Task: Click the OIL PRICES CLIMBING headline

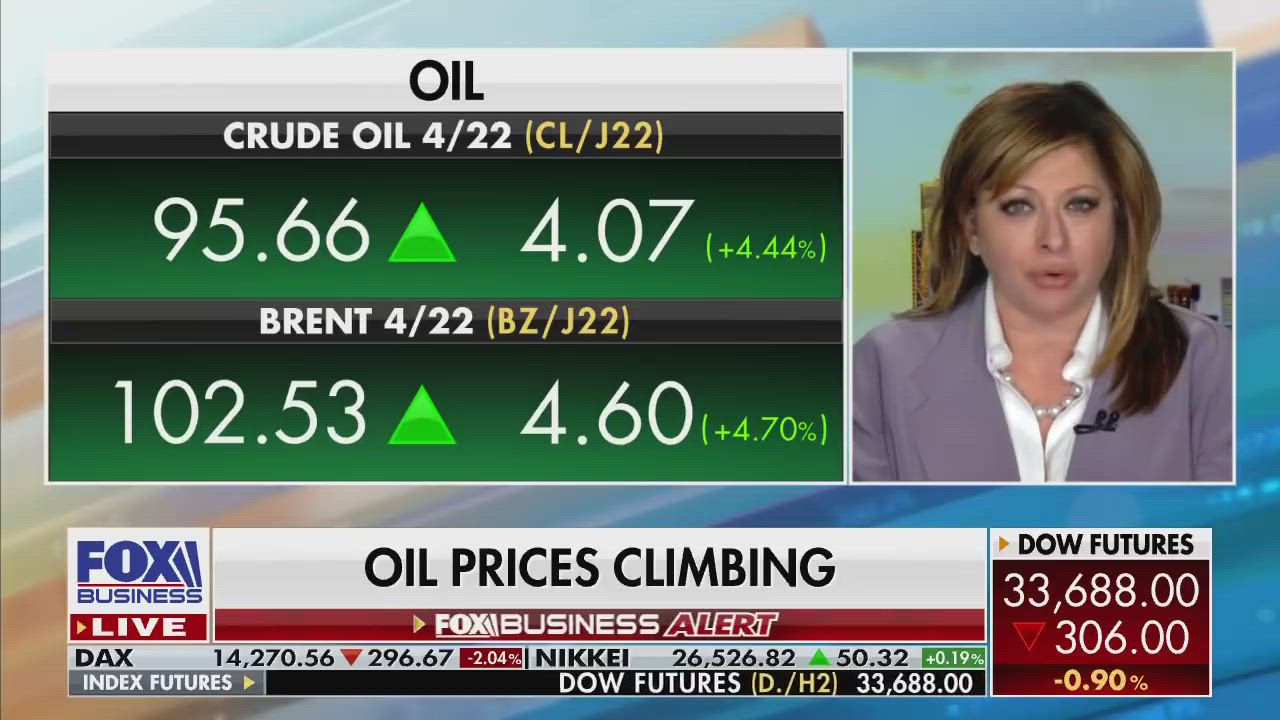Action: click(x=599, y=568)
